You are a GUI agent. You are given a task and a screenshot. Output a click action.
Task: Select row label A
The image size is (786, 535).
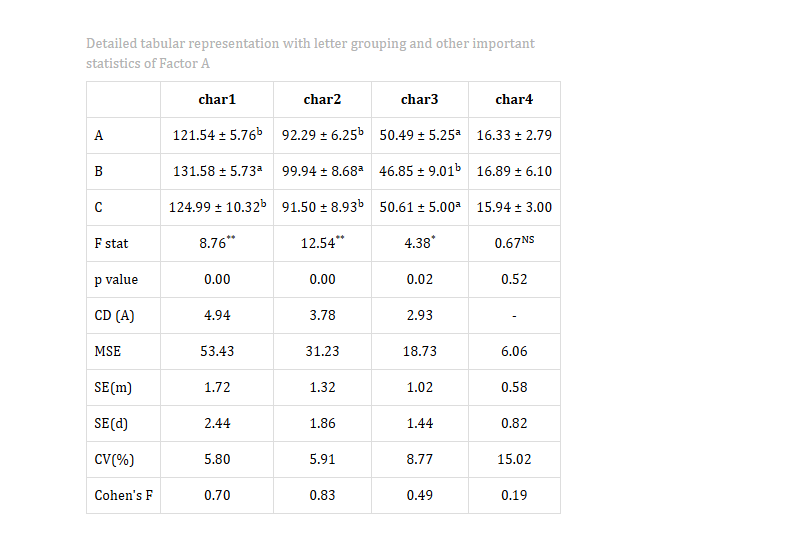(x=99, y=135)
